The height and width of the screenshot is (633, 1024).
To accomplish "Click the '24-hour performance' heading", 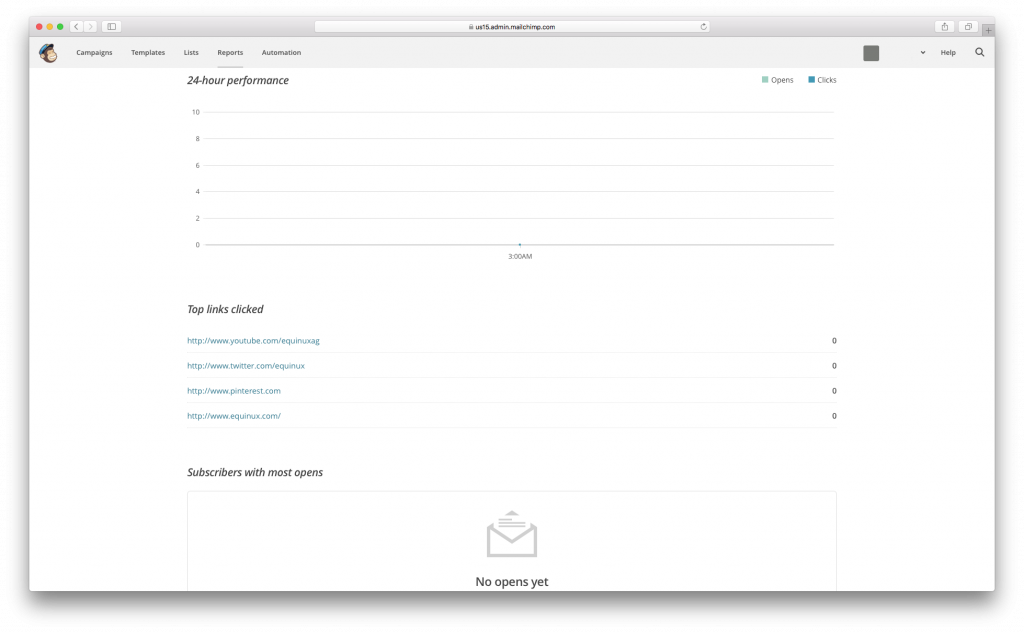I will [x=238, y=80].
